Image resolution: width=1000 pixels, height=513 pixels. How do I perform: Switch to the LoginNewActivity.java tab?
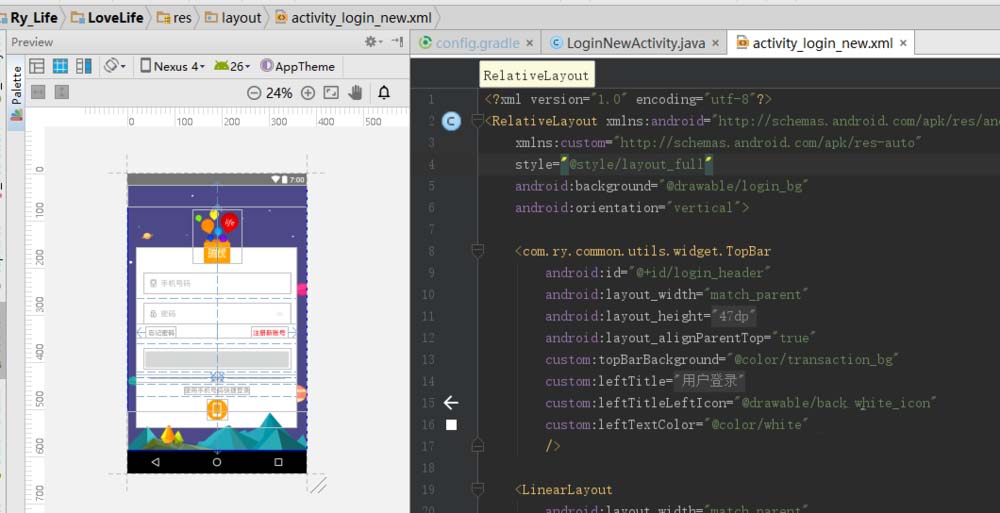point(635,43)
